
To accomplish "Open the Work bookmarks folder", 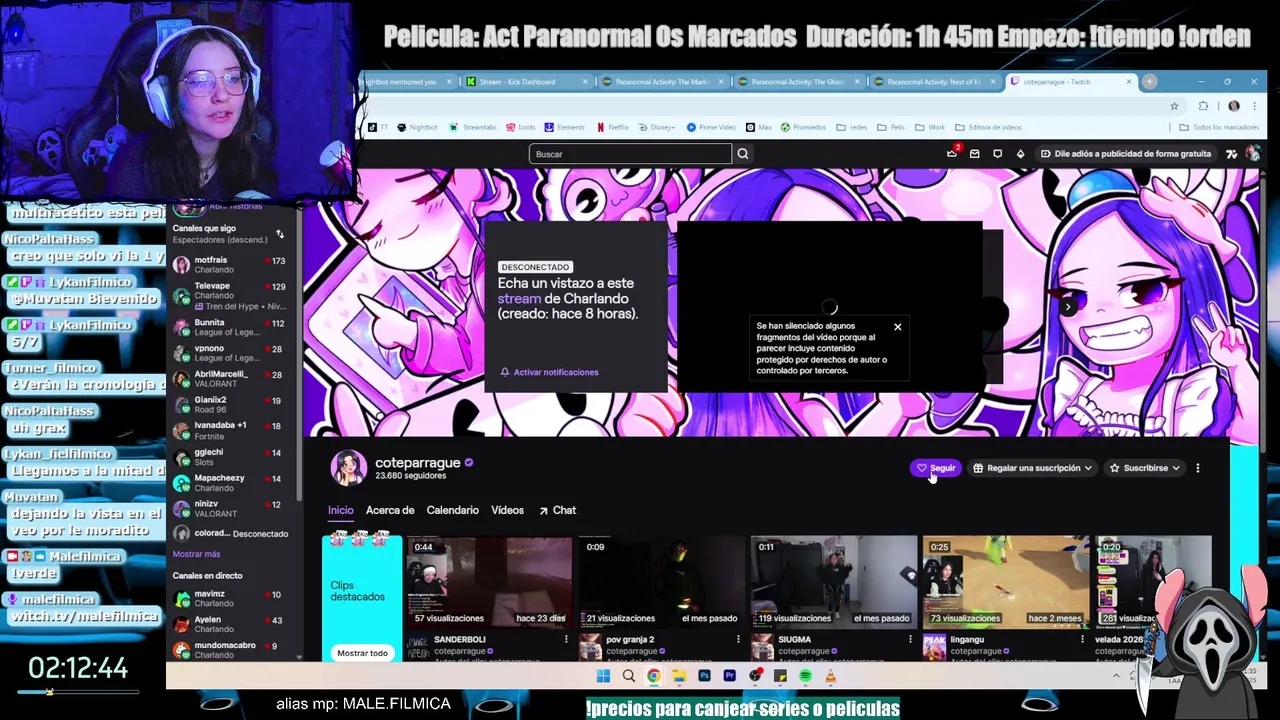I will (x=930, y=127).
